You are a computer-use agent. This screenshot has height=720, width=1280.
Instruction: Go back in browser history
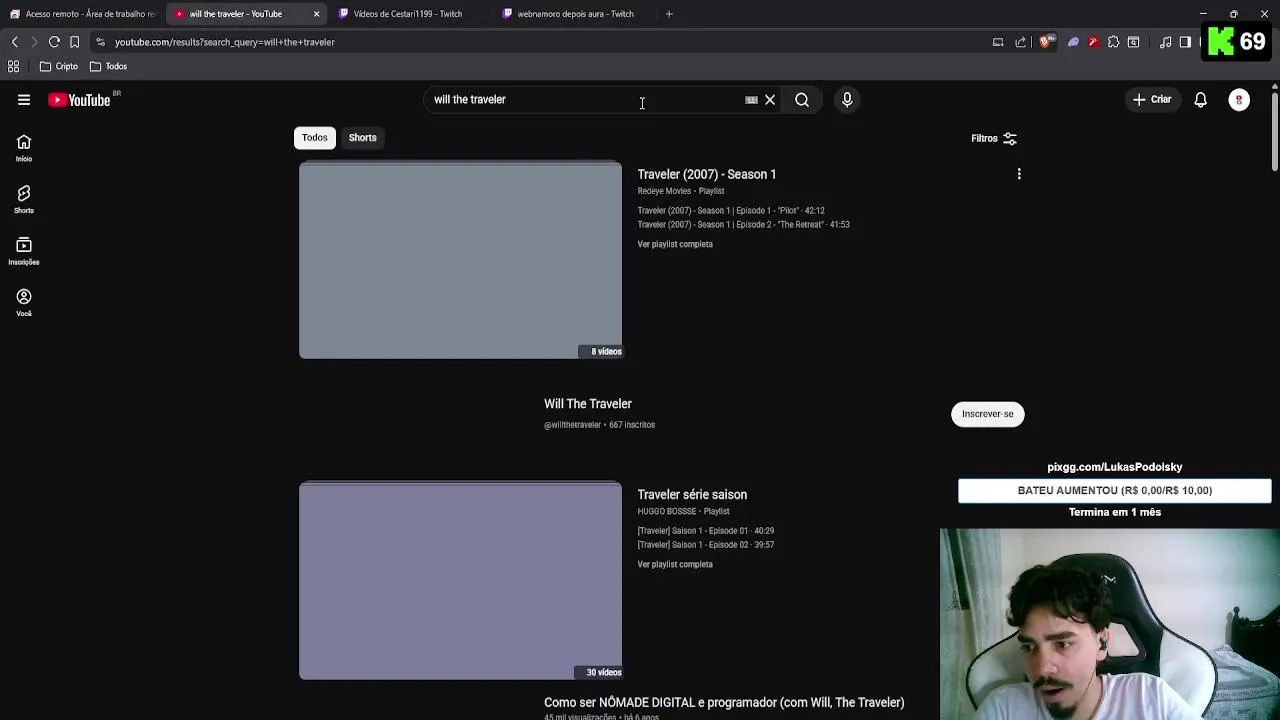pos(14,42)
